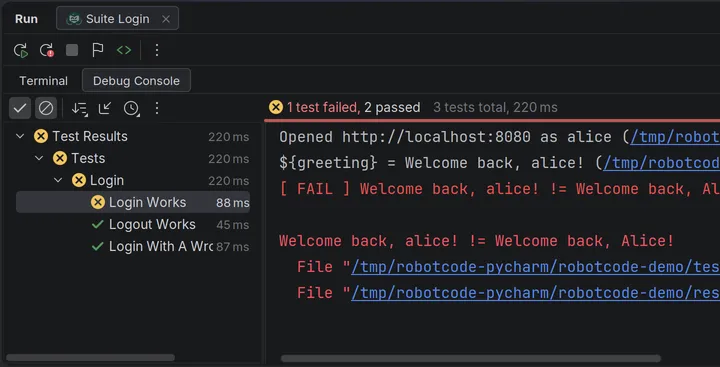Open the test history clock dropdown

132,108
